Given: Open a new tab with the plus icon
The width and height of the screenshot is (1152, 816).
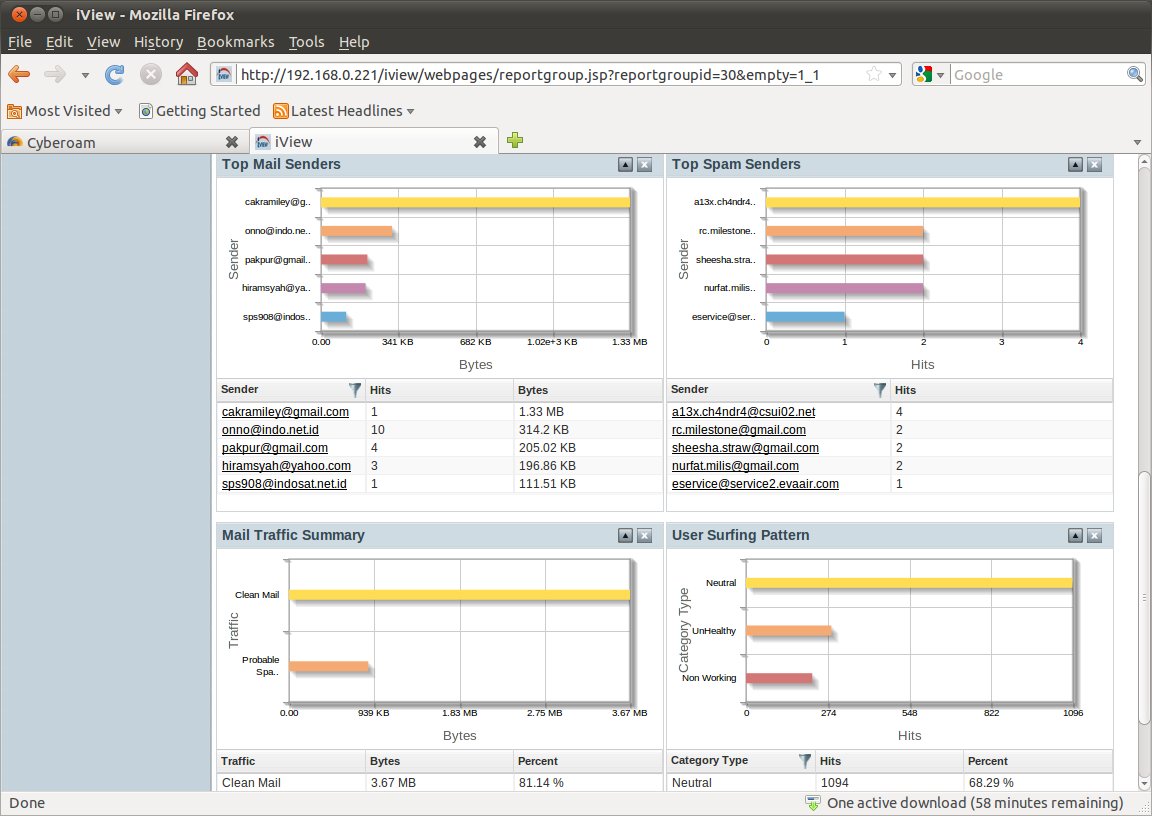Looking at the screenshot, I should tap(514, 141).
